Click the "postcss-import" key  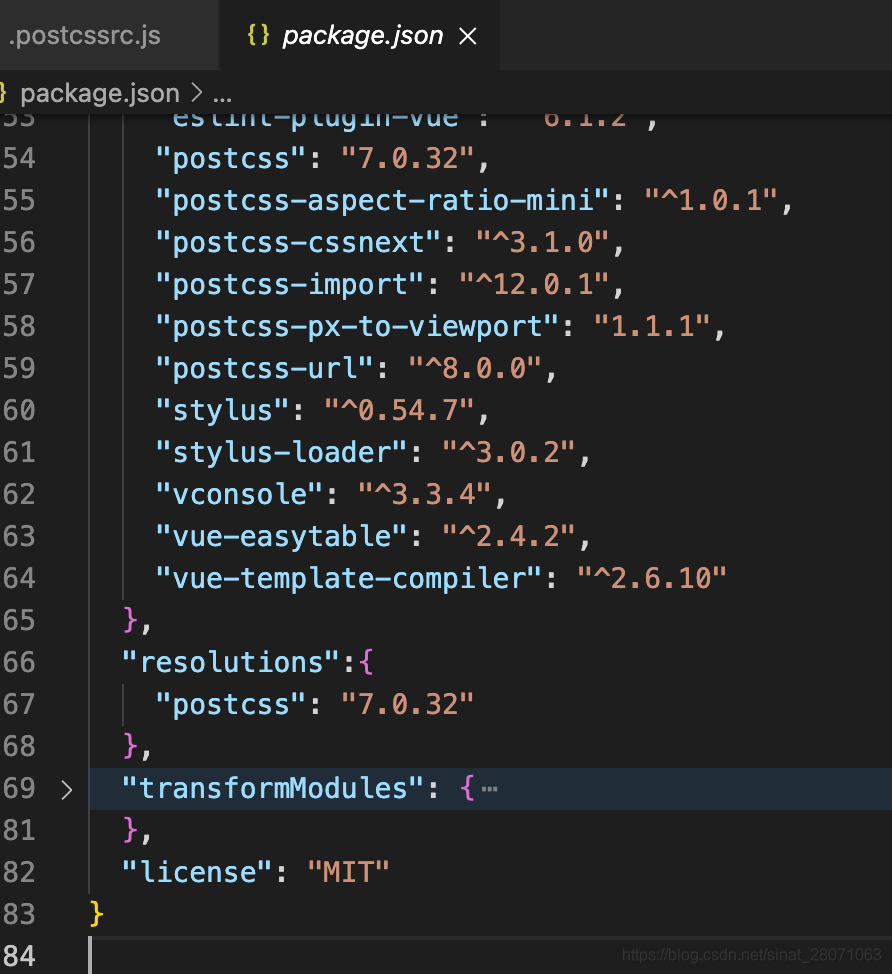click(289, 284)
